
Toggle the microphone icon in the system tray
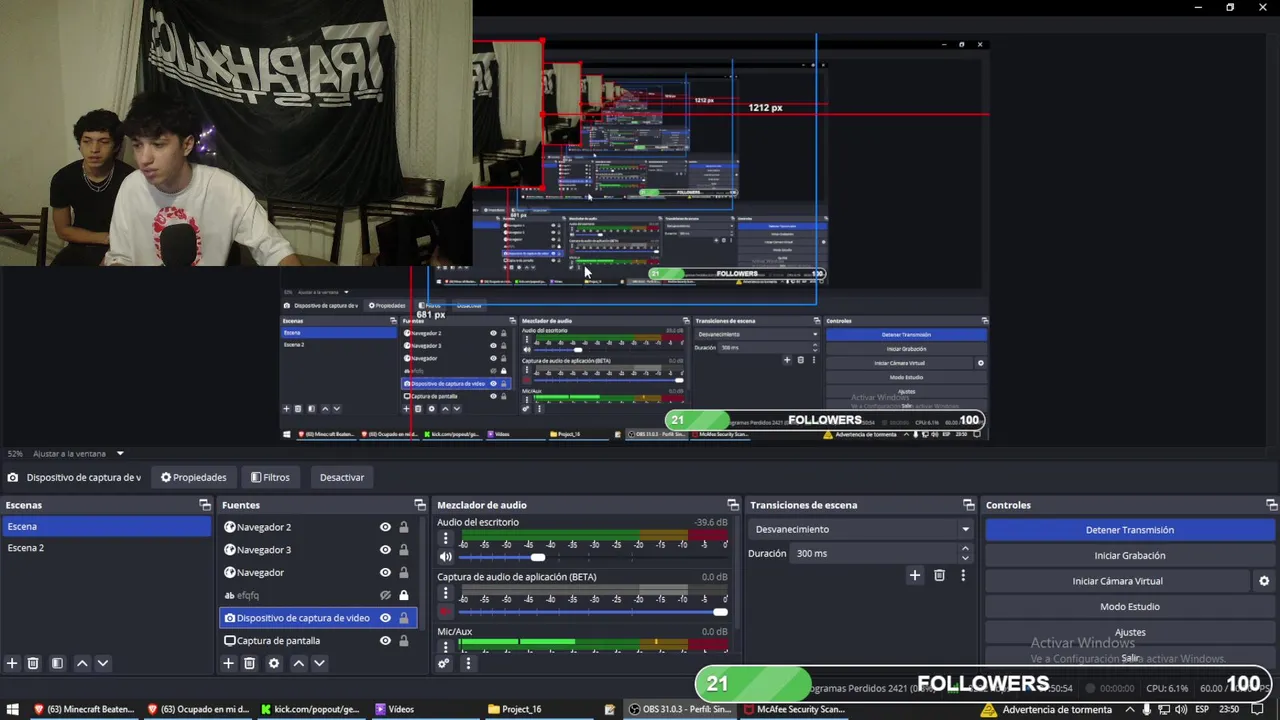pos(1146,709)
